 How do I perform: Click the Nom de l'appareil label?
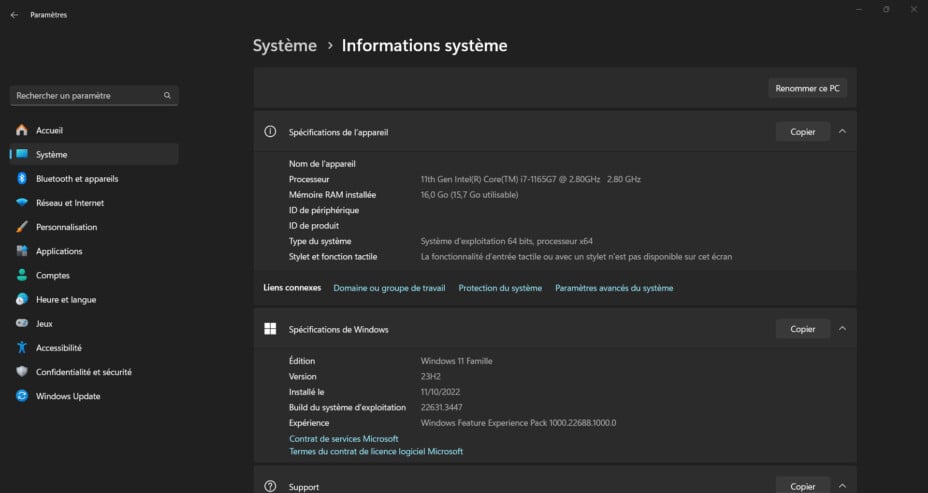point(322,164)
